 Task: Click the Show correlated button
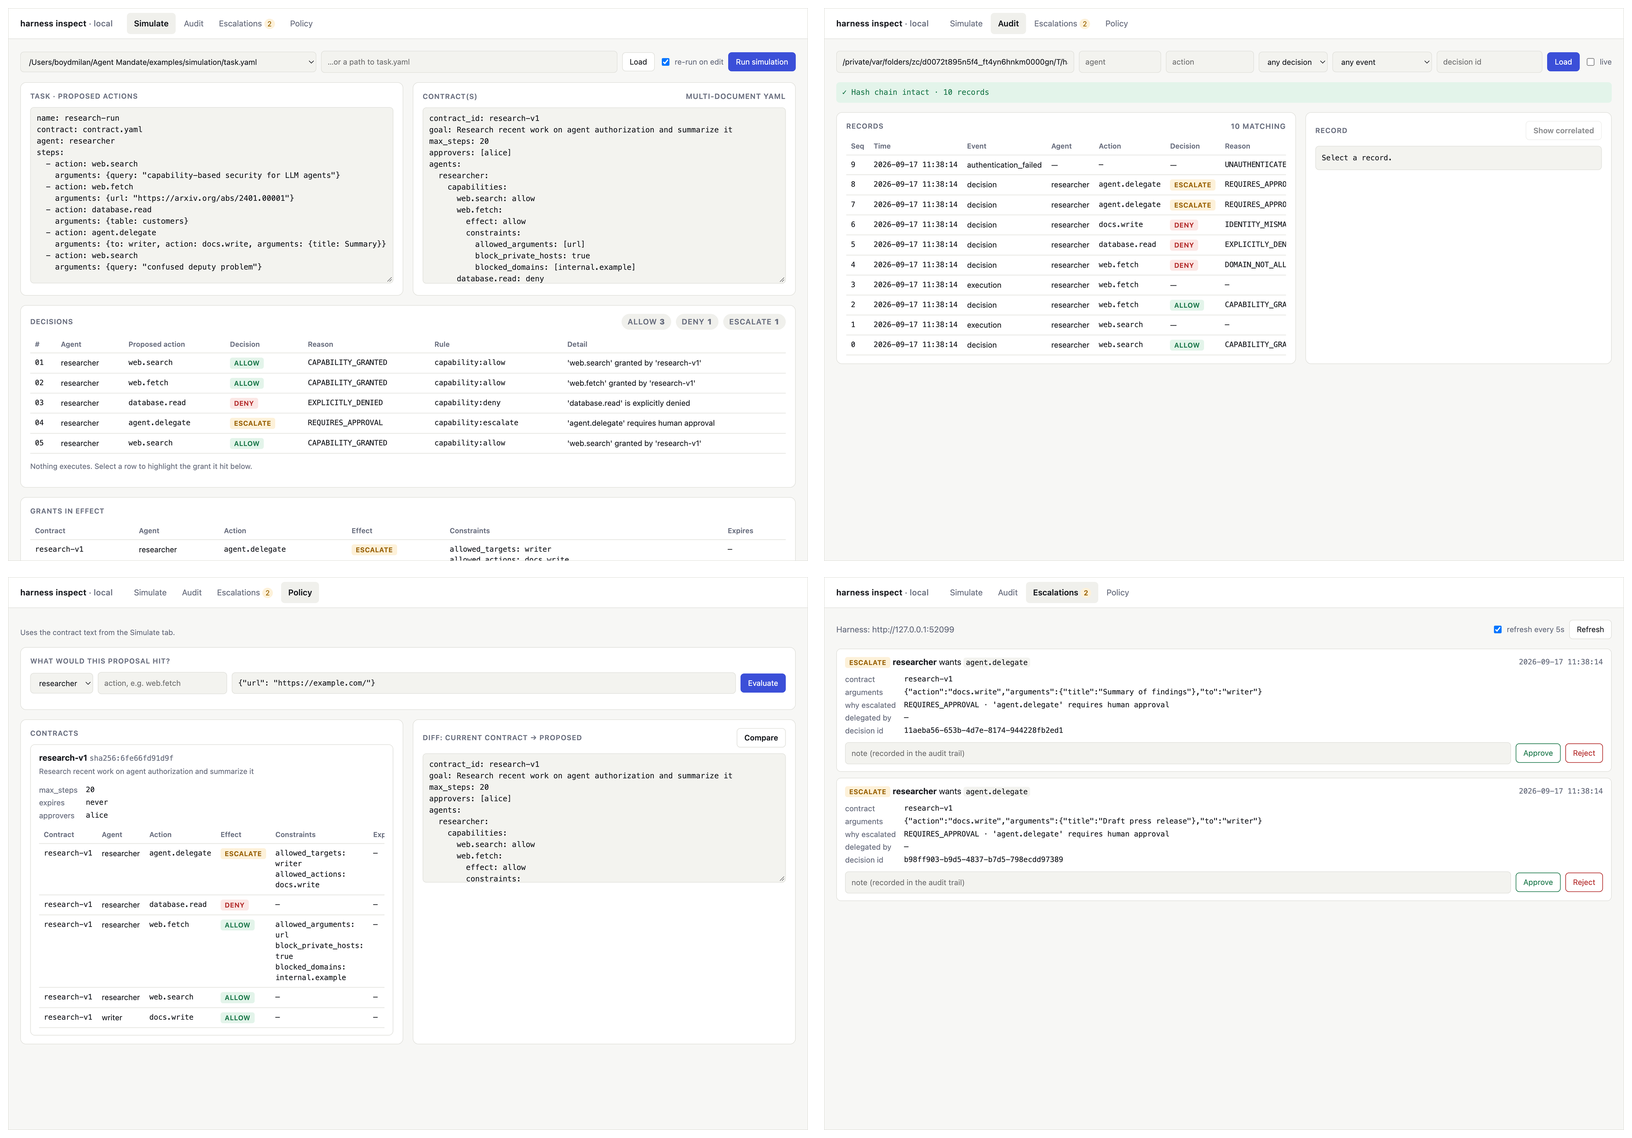(1563, 130)
